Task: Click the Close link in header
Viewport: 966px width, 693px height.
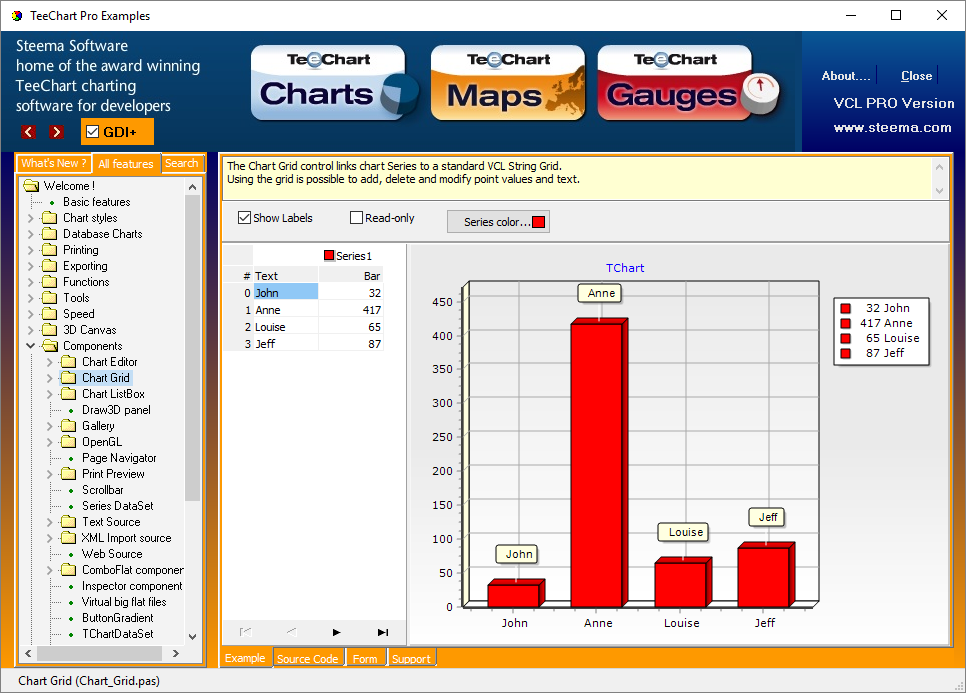Action: (916, 76)
